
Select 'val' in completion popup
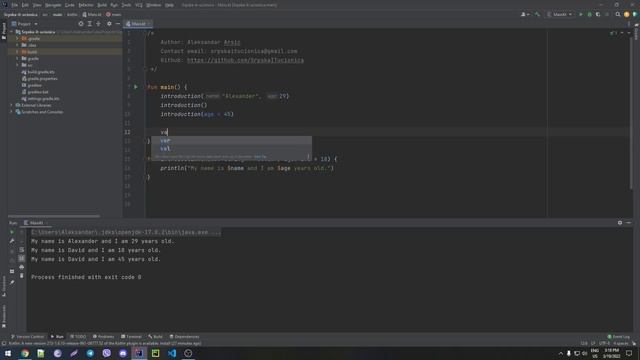(x=231, y=149)
